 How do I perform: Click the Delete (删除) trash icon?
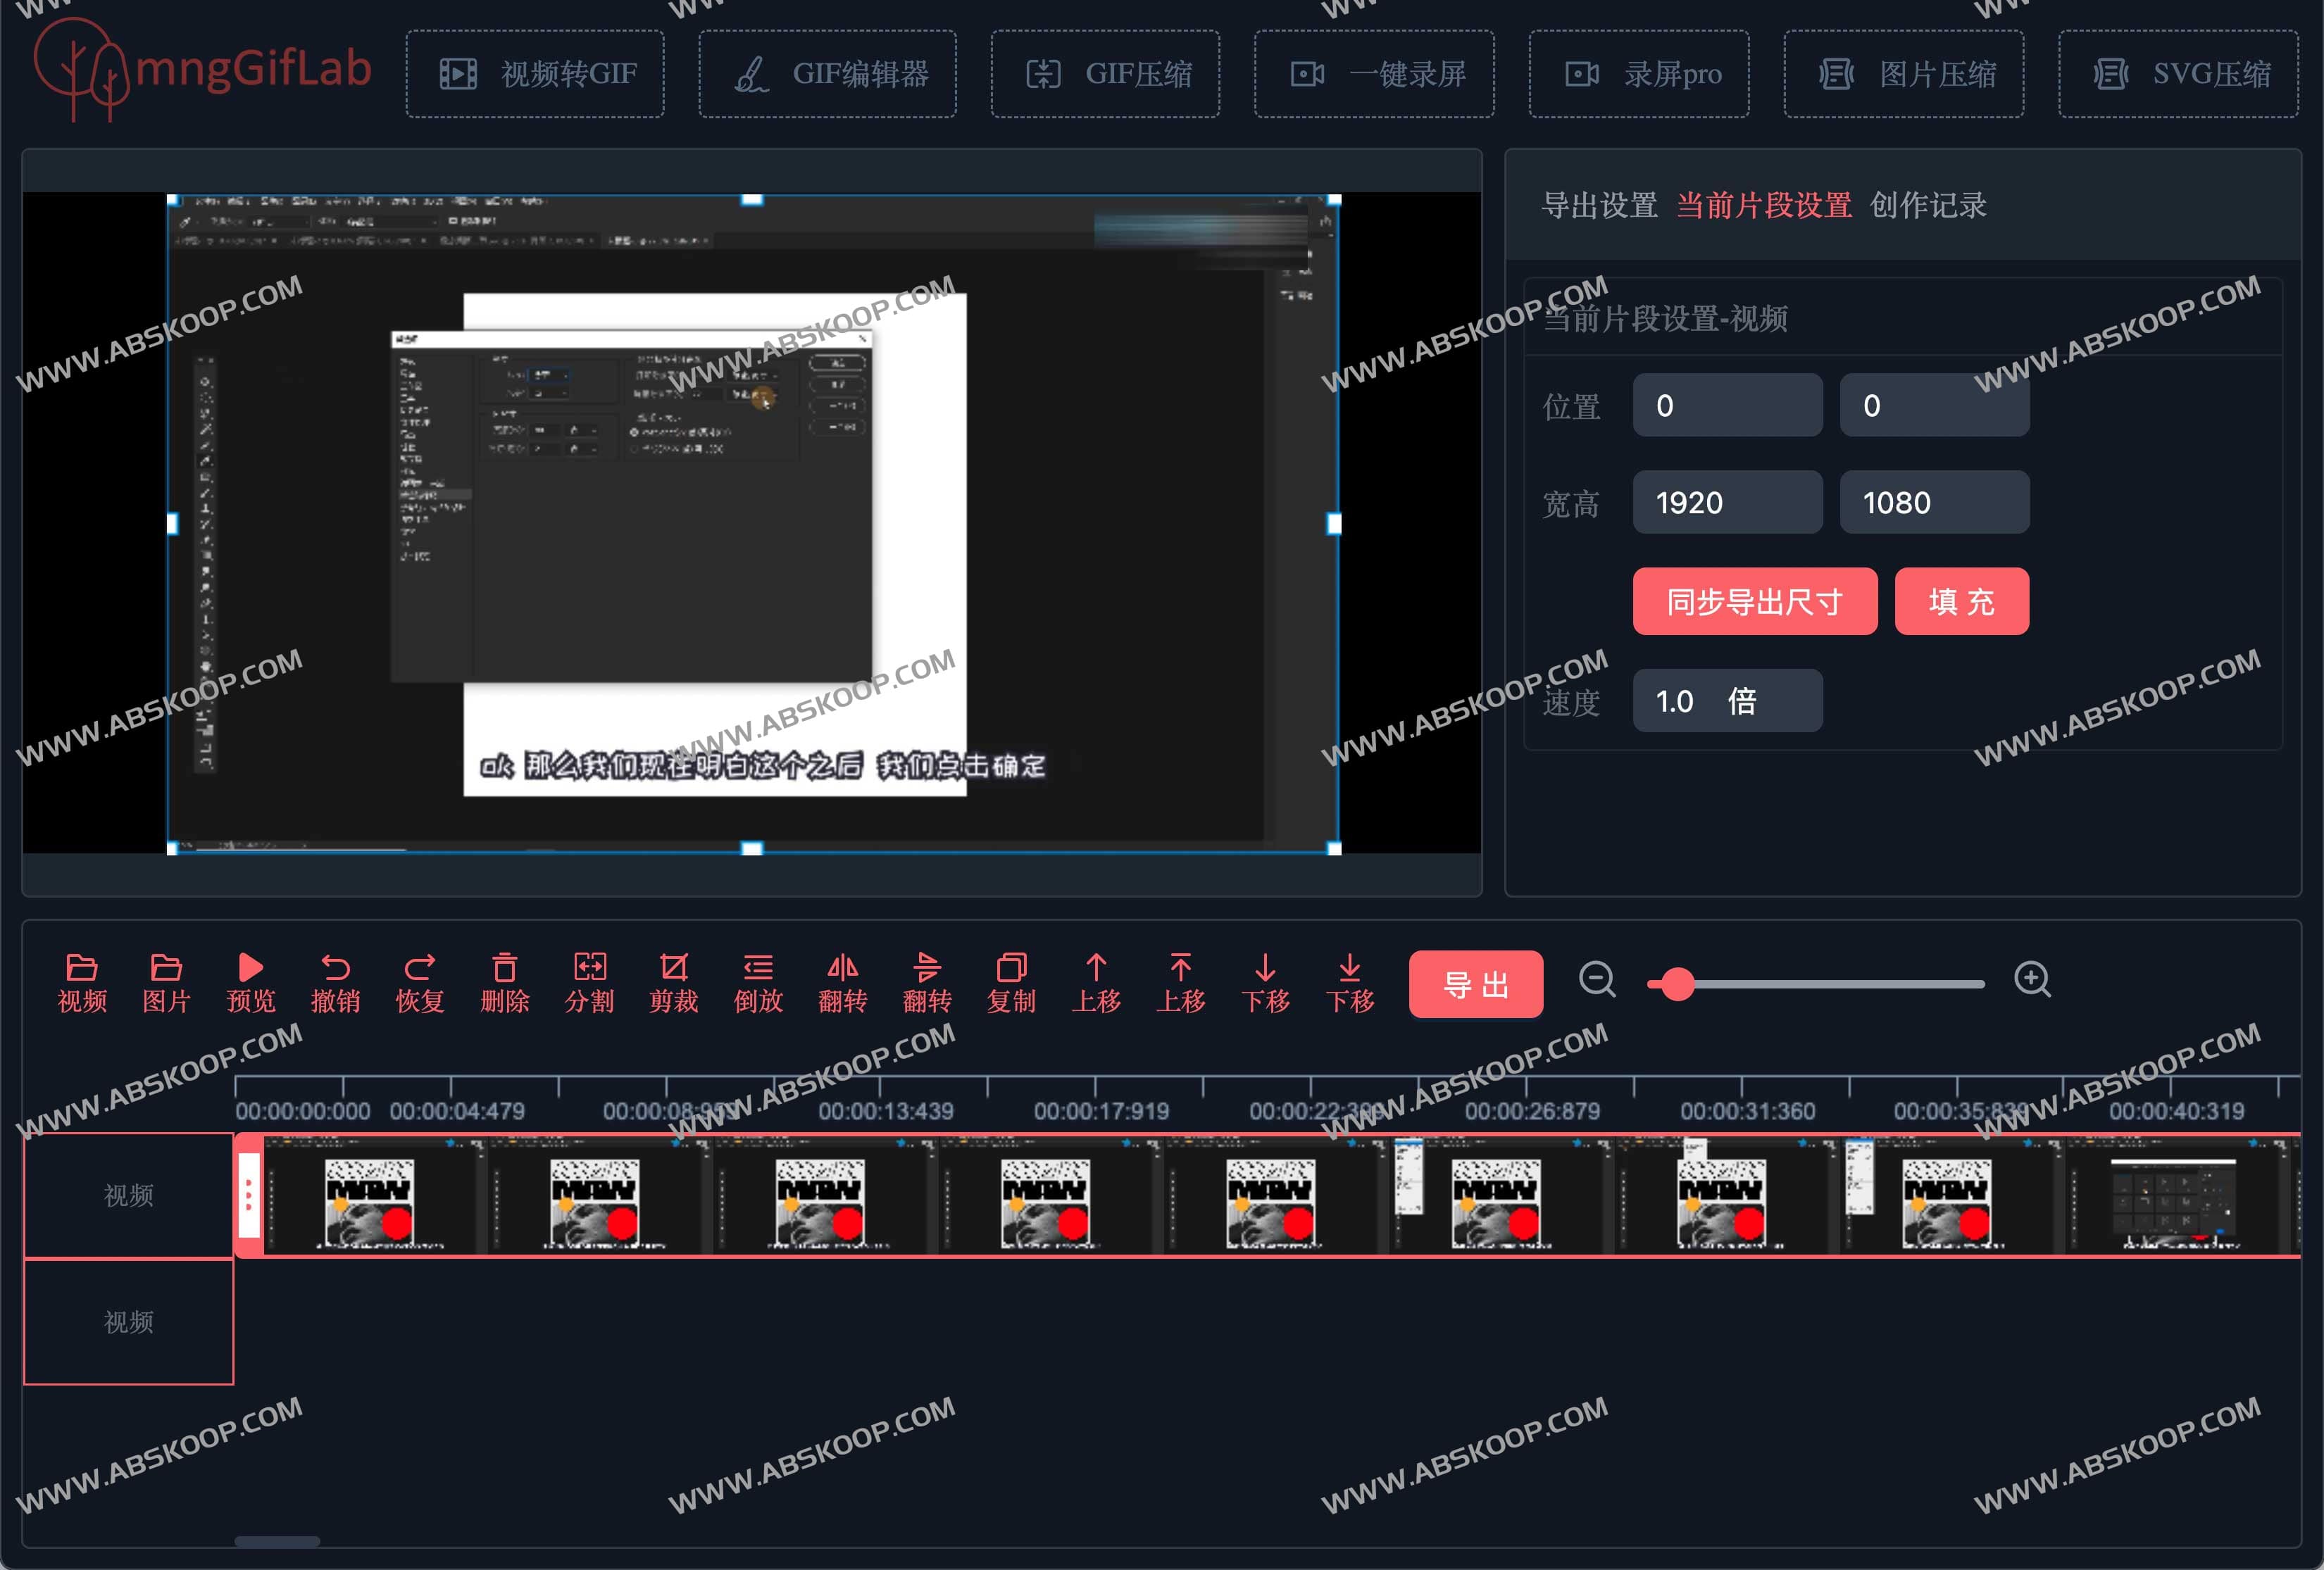(x=504, y=968)
